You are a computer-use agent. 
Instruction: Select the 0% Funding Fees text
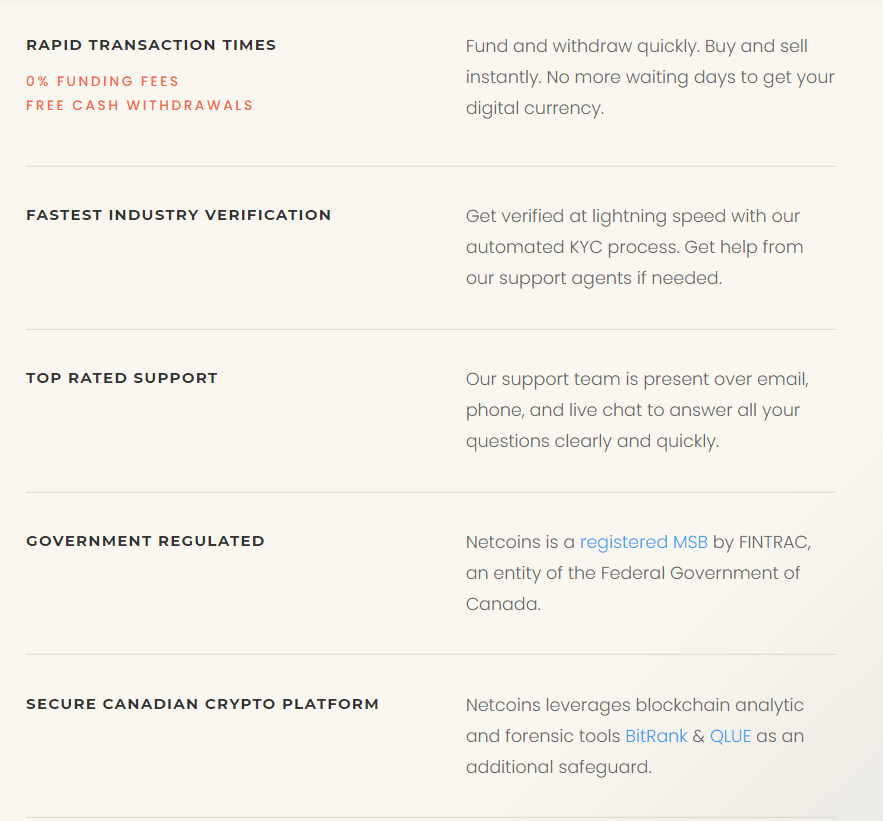click(x=103, y=81)
